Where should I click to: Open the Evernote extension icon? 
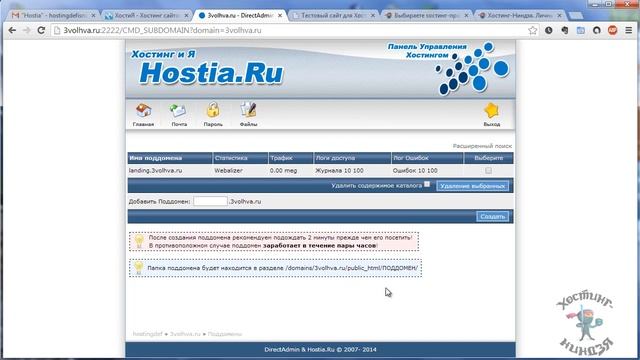(564, 31)
